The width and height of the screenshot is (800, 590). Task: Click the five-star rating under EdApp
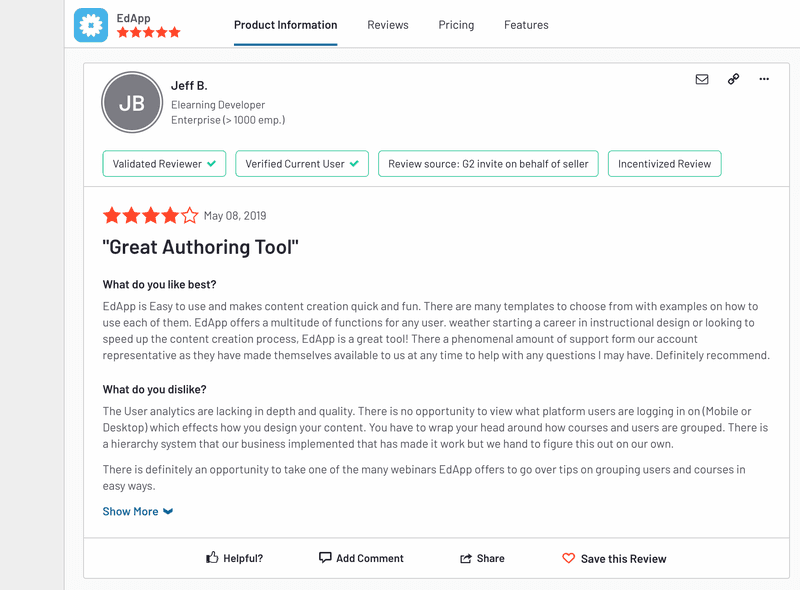(x=148, y=32)
